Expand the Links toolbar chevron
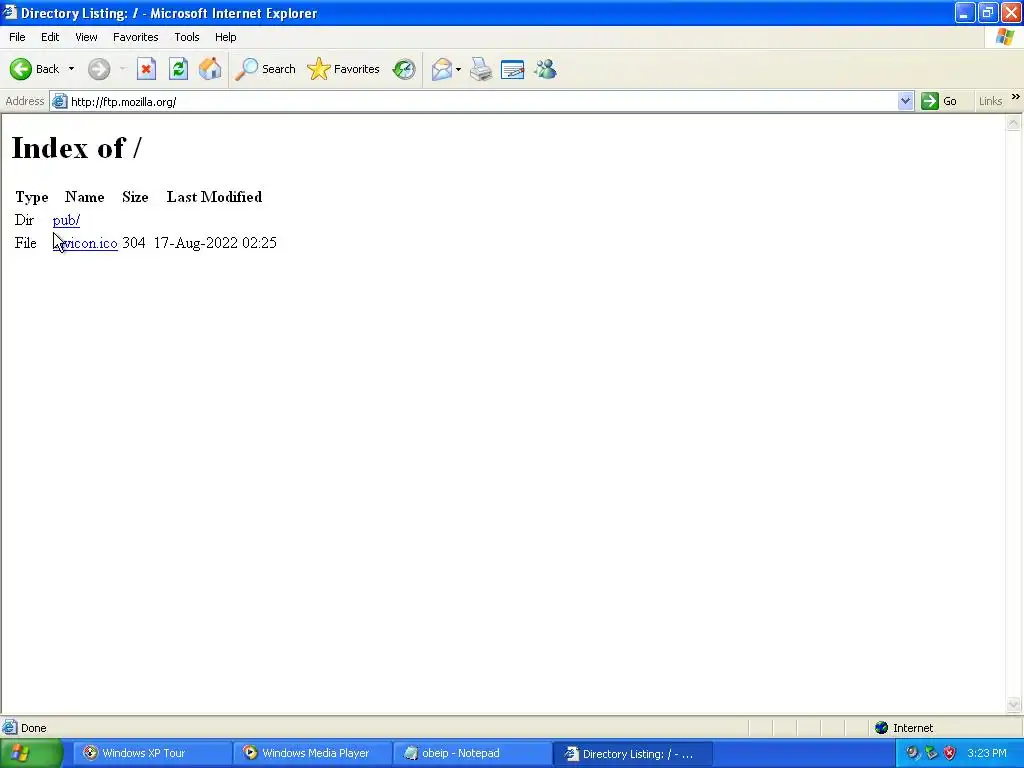This screenshot has height=768, width=1024. [x=1016, y=97]
